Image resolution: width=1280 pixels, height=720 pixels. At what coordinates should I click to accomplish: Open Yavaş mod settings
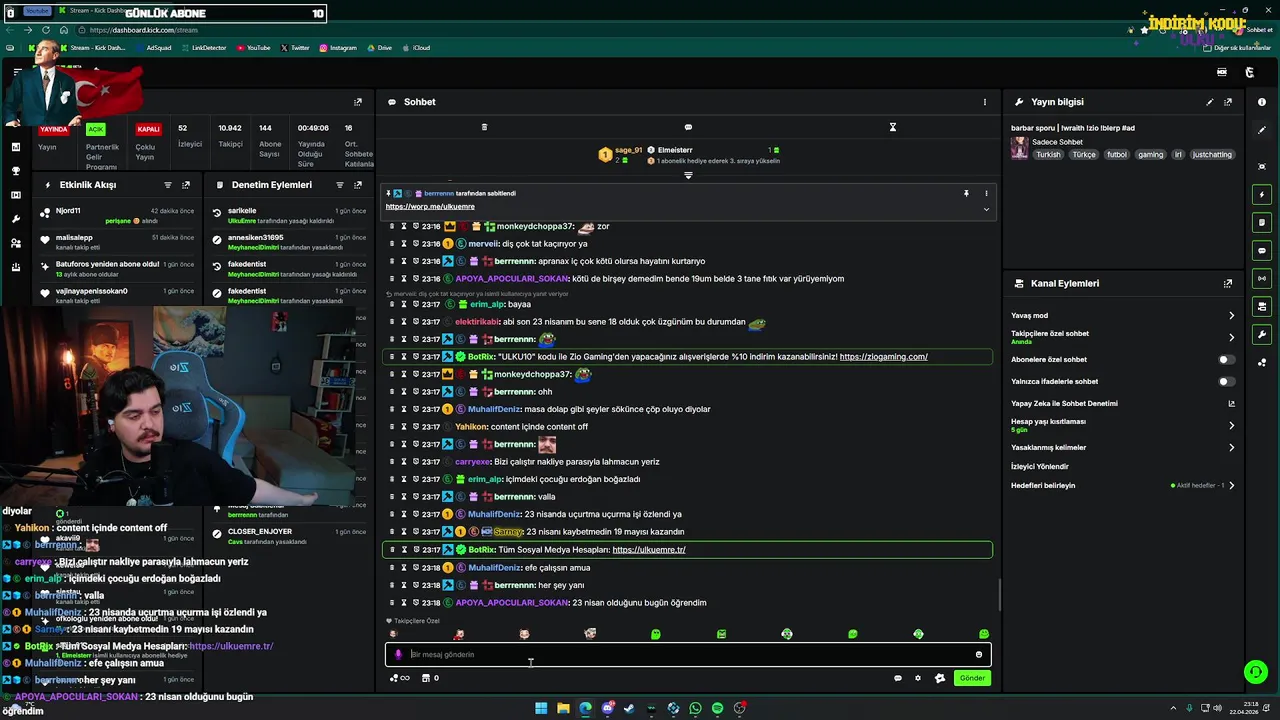click(1231, 315)
